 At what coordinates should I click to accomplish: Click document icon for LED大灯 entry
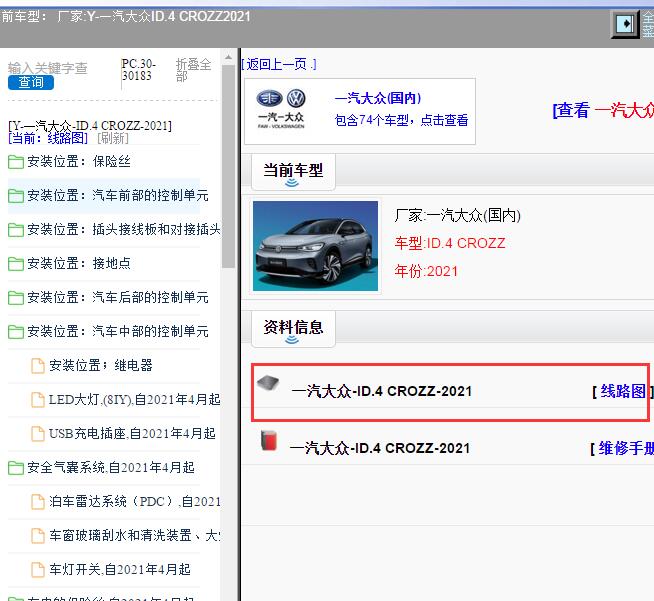click(38, 400)
